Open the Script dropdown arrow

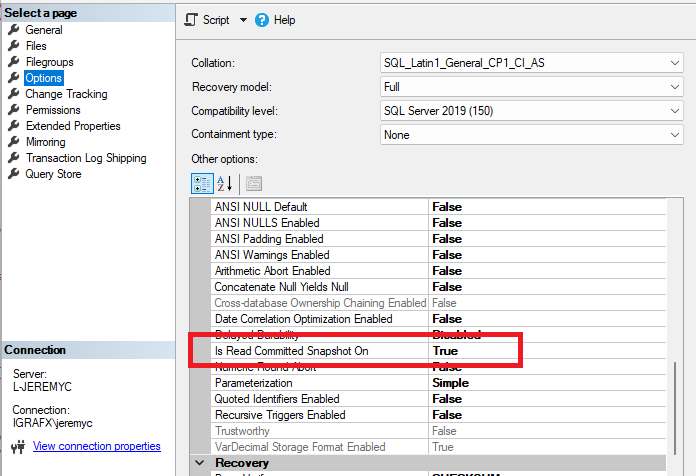point(244,20)
